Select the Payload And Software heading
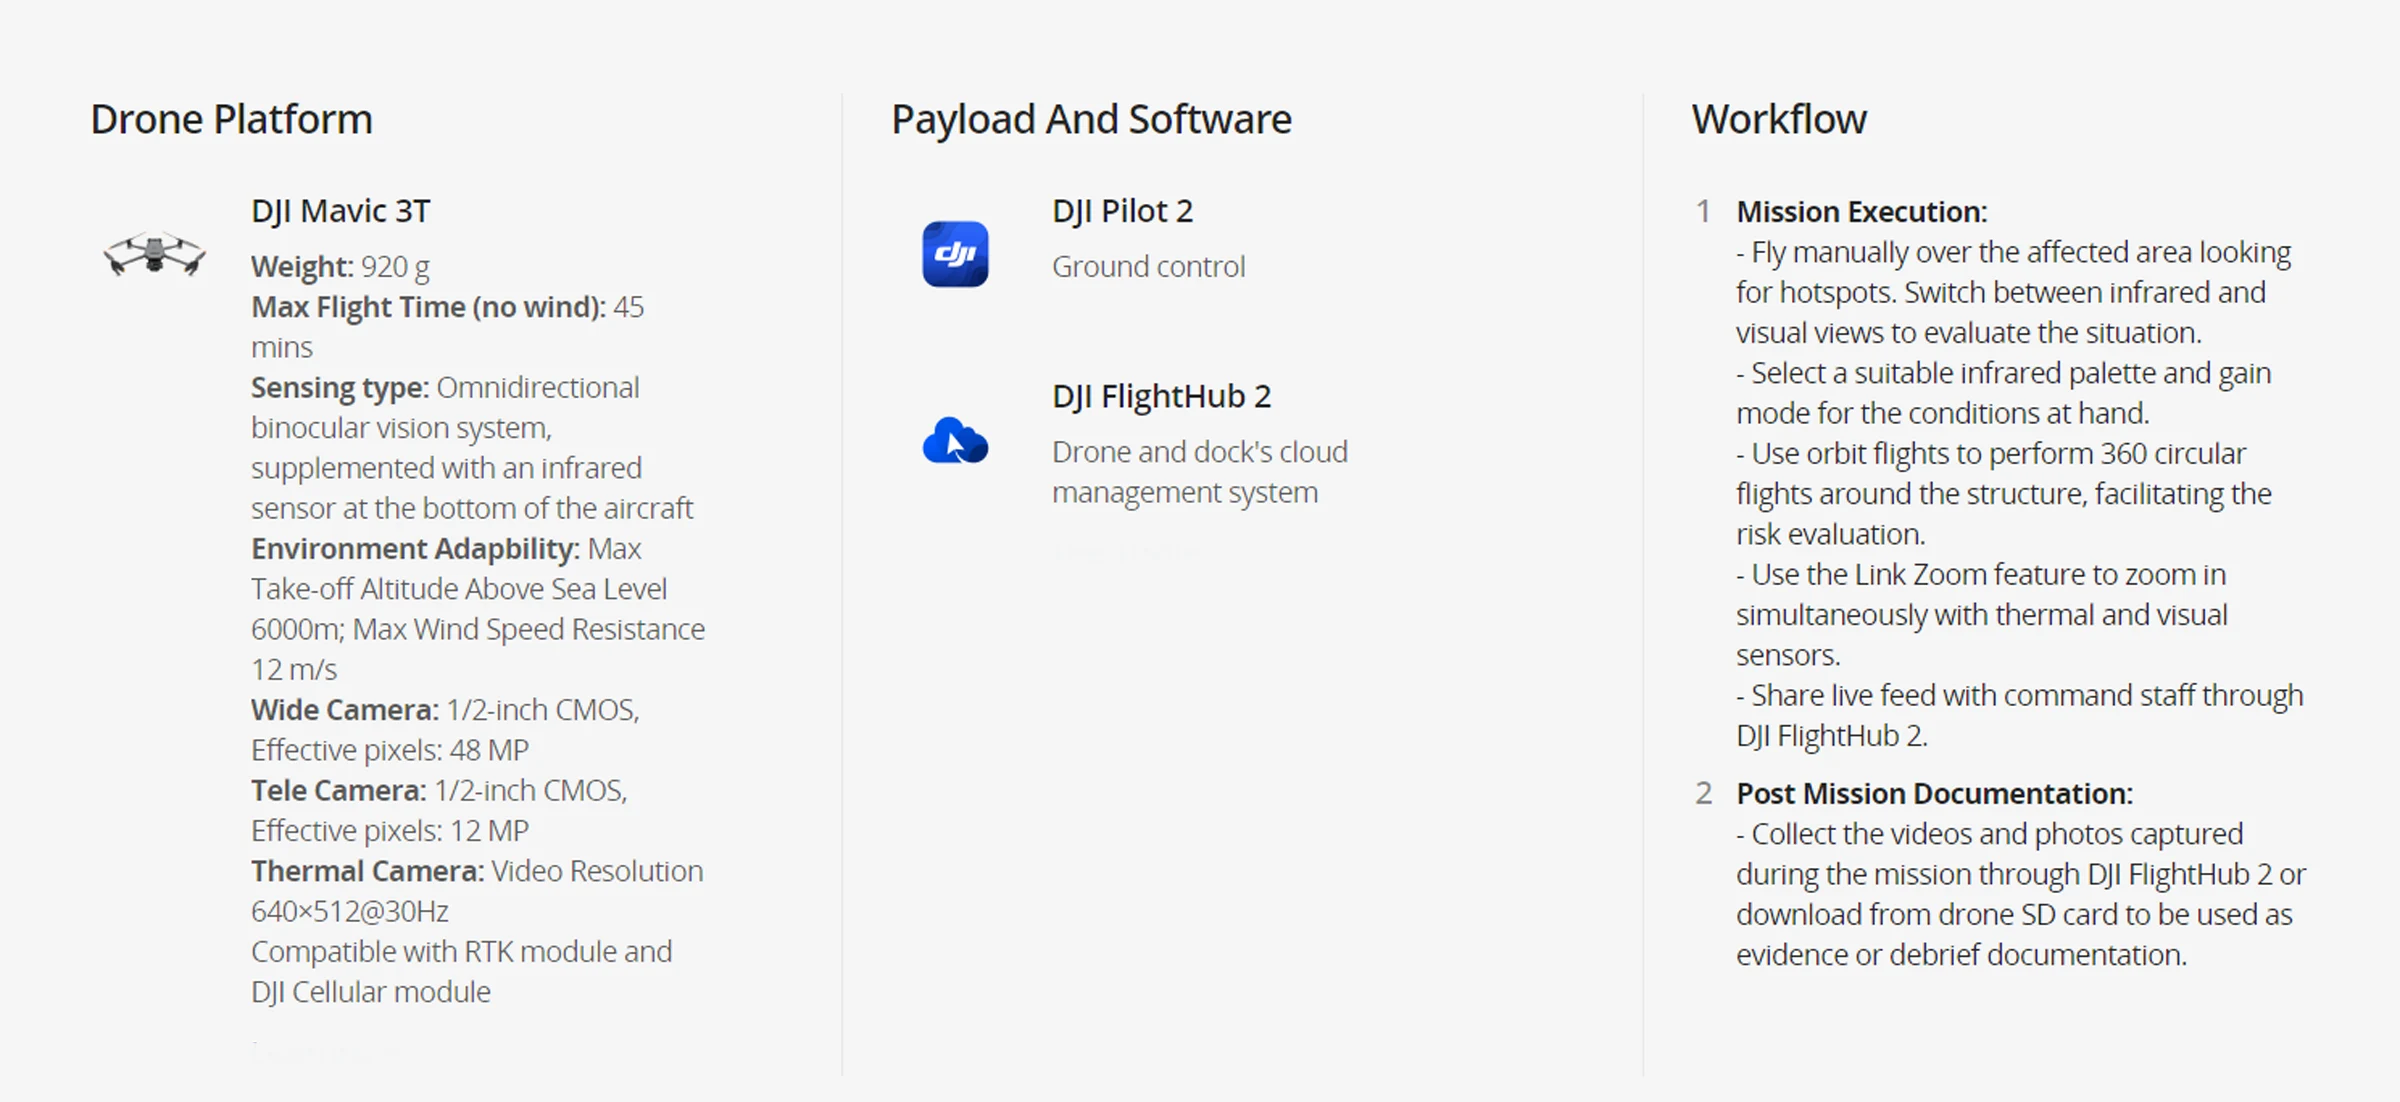The image size is (2400, 1102). coord(1091,119)
